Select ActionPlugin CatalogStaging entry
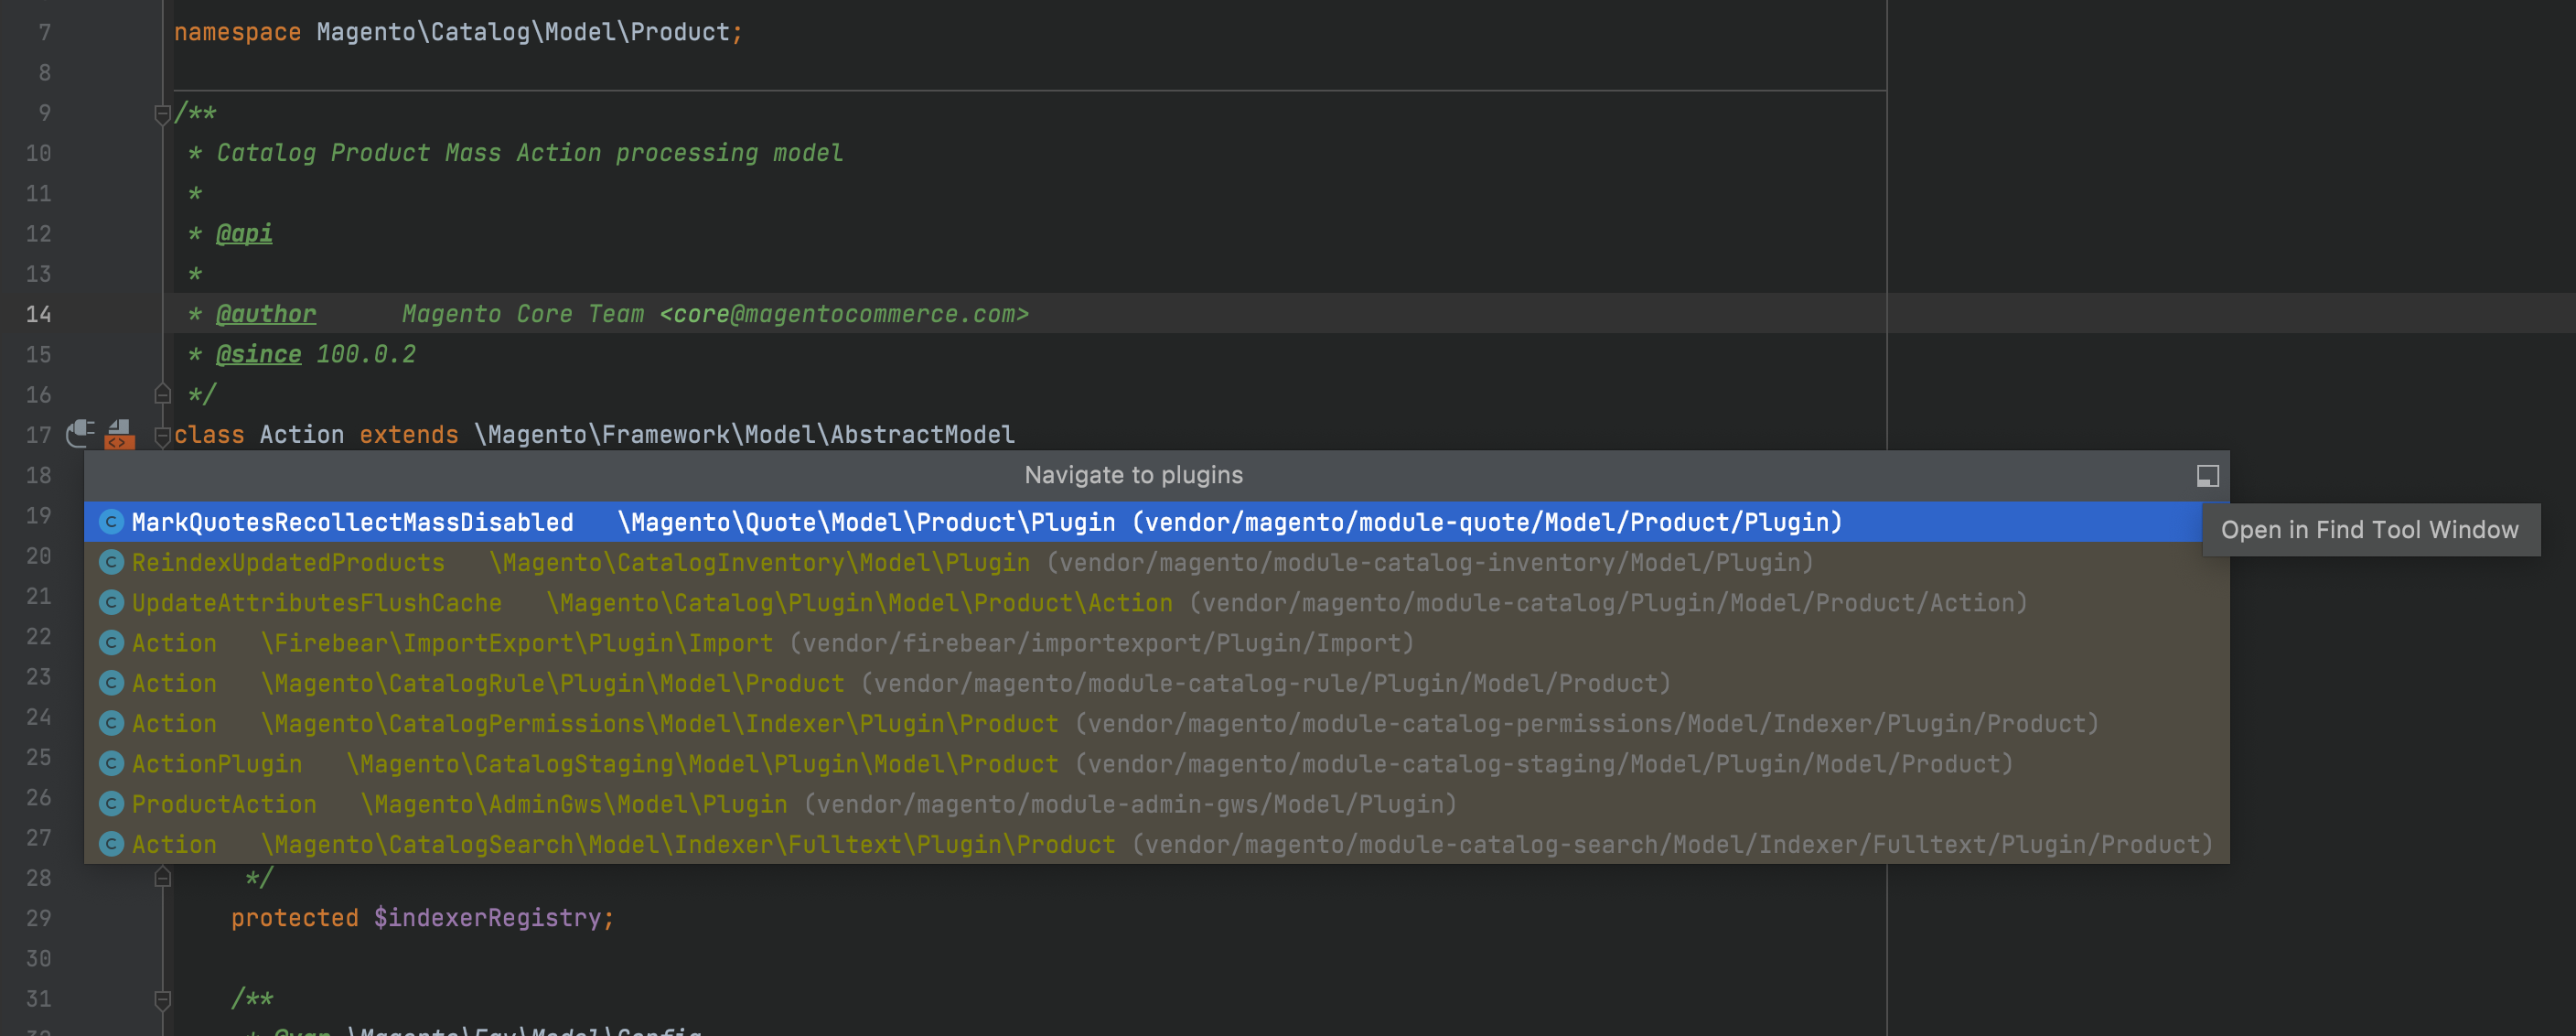This screenshot has height=1036, width=2576. coord(1157,764)
